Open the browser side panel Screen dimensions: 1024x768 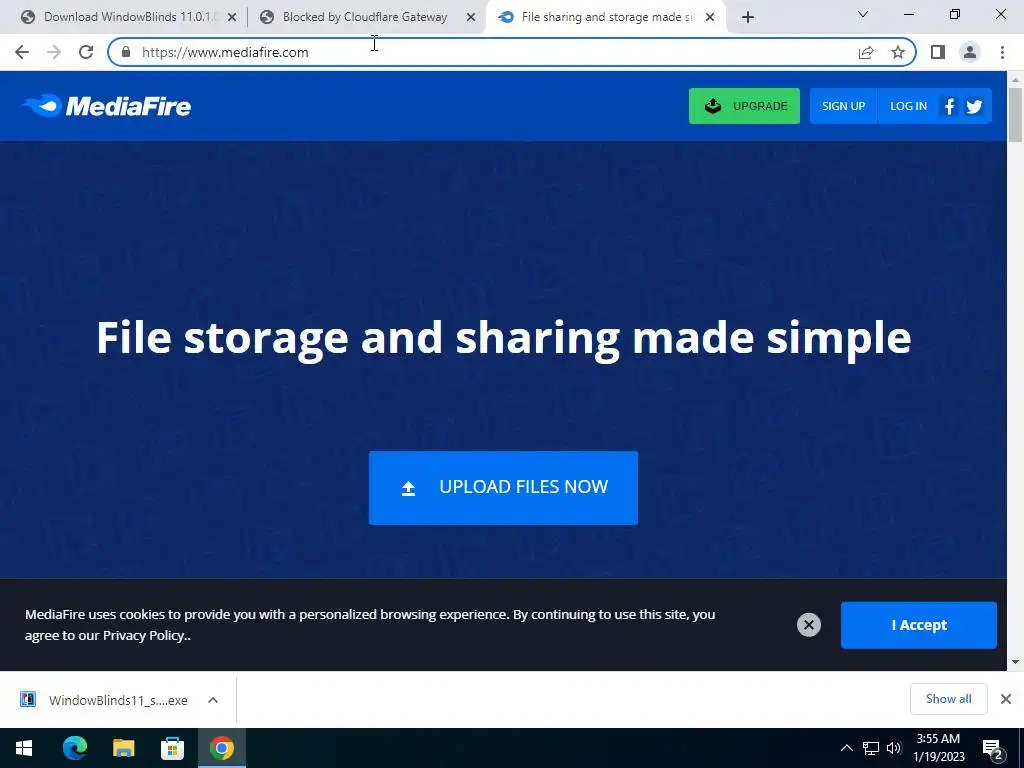(x=938, y=52)
